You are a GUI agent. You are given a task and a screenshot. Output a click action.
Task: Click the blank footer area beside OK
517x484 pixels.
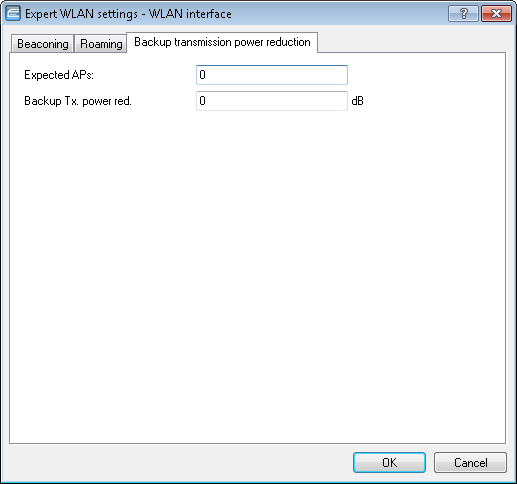click(180, 462)
